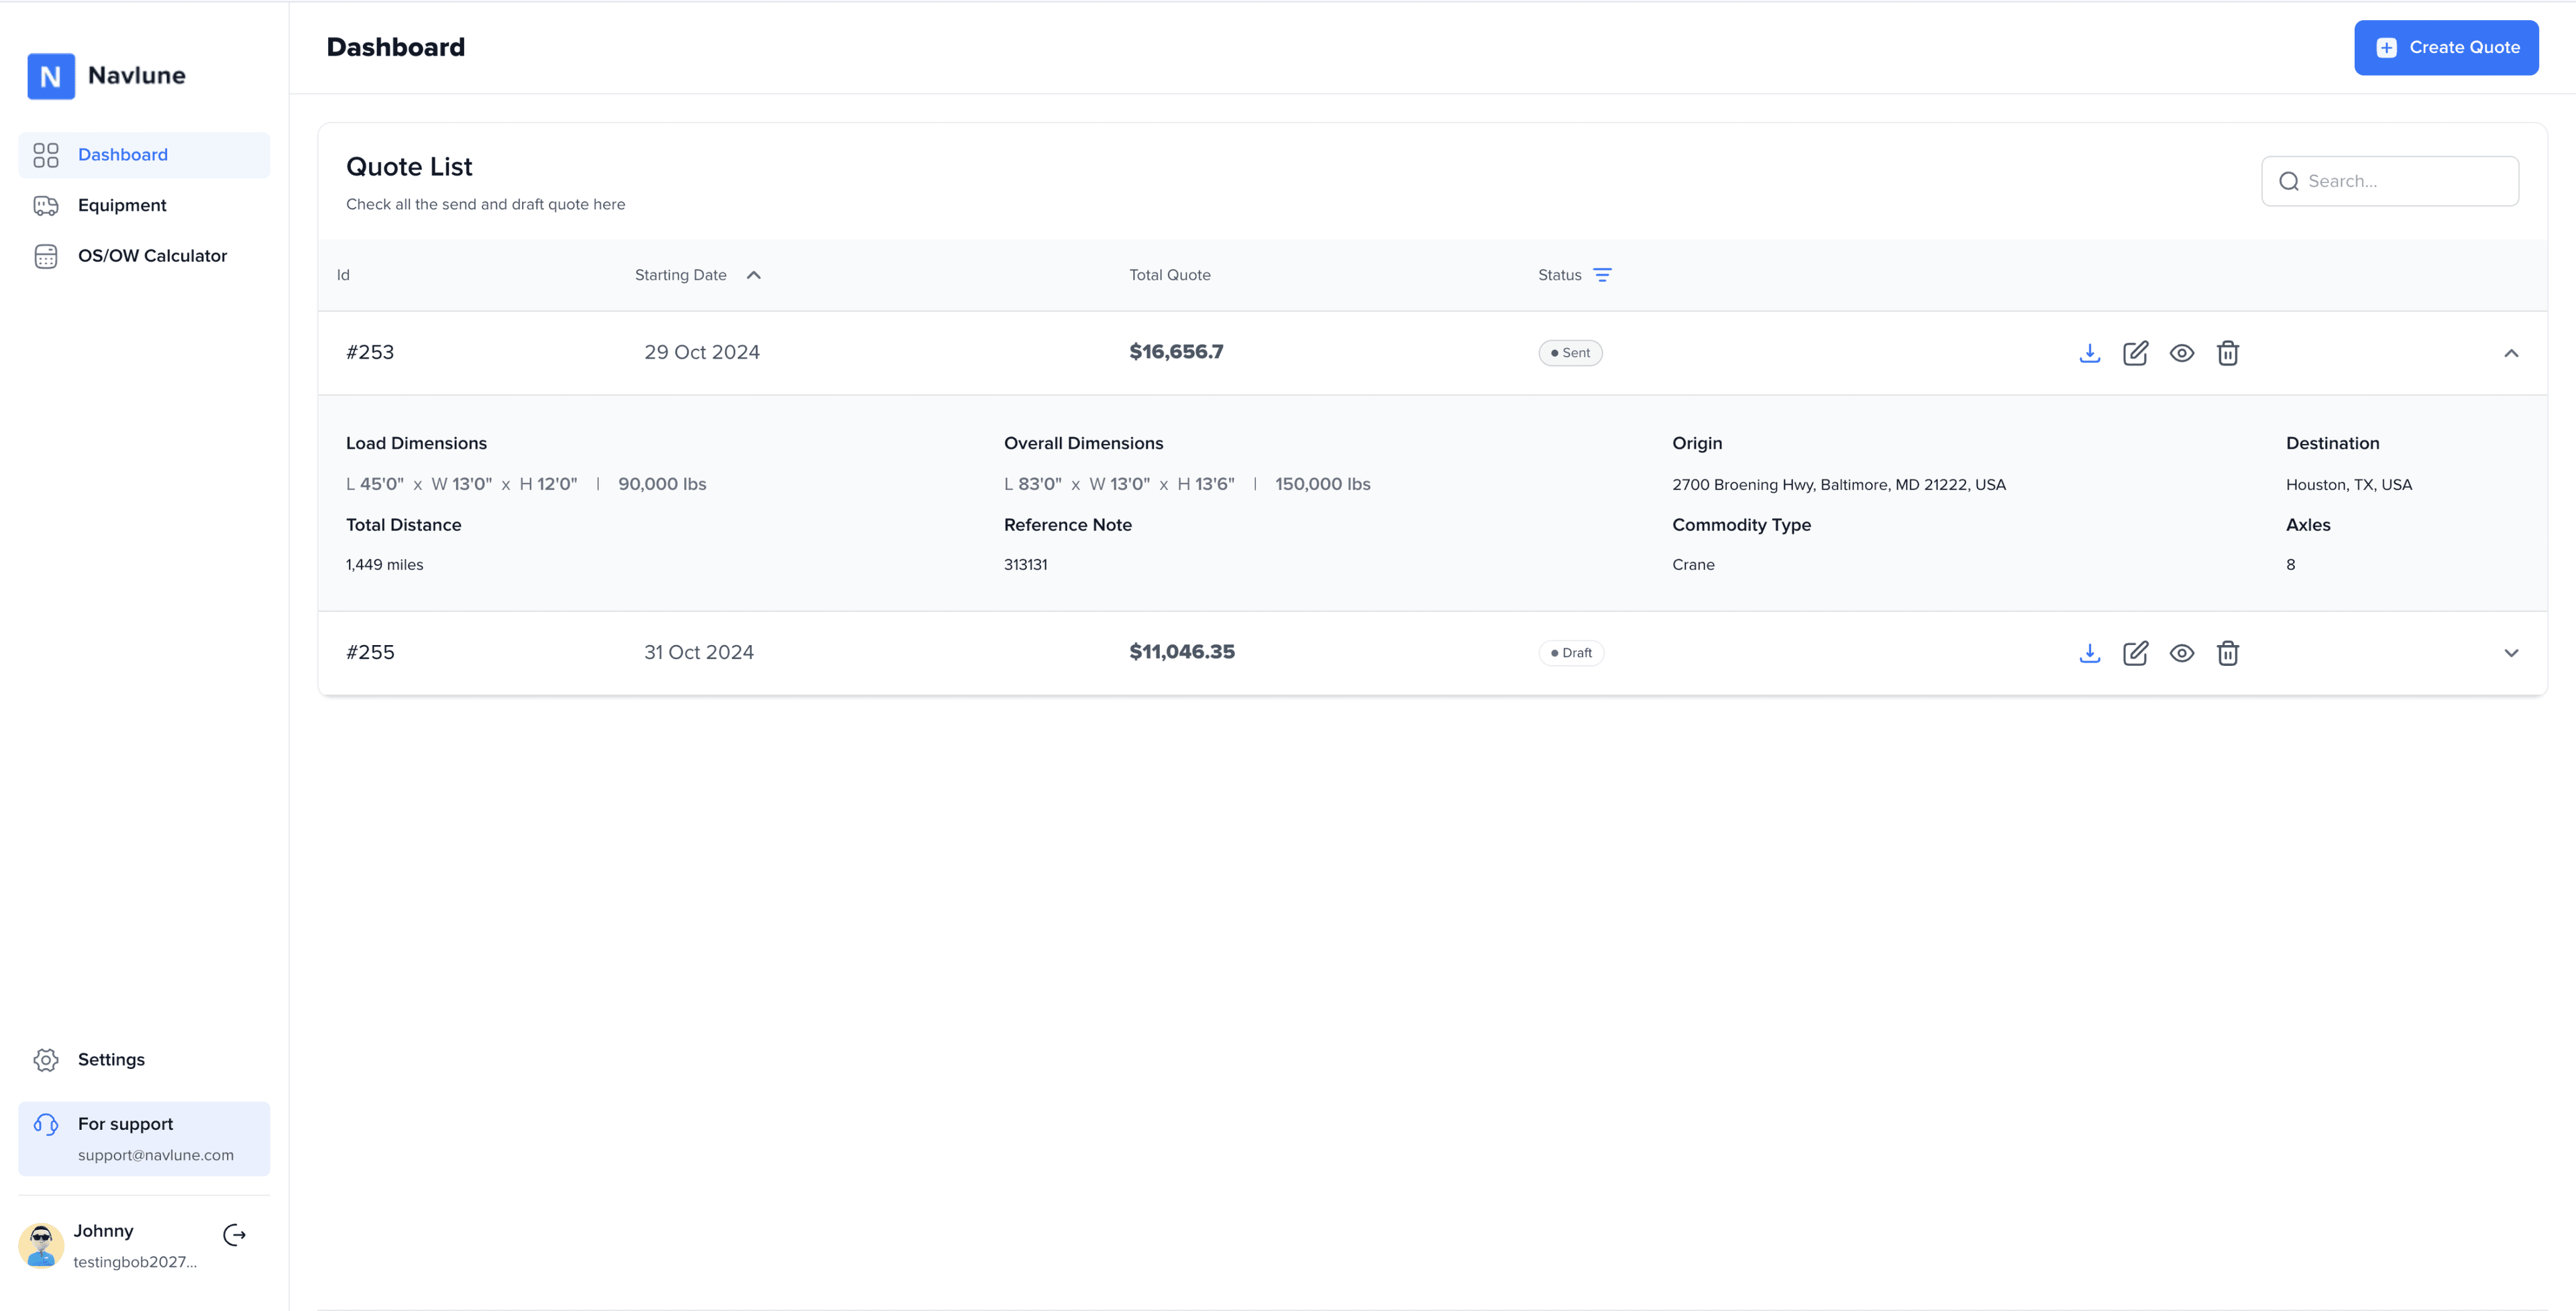This screenshot has height=1311, width=2576.
Task: Click the 150,000 lbs overall weight
Action: (1323, 484)
